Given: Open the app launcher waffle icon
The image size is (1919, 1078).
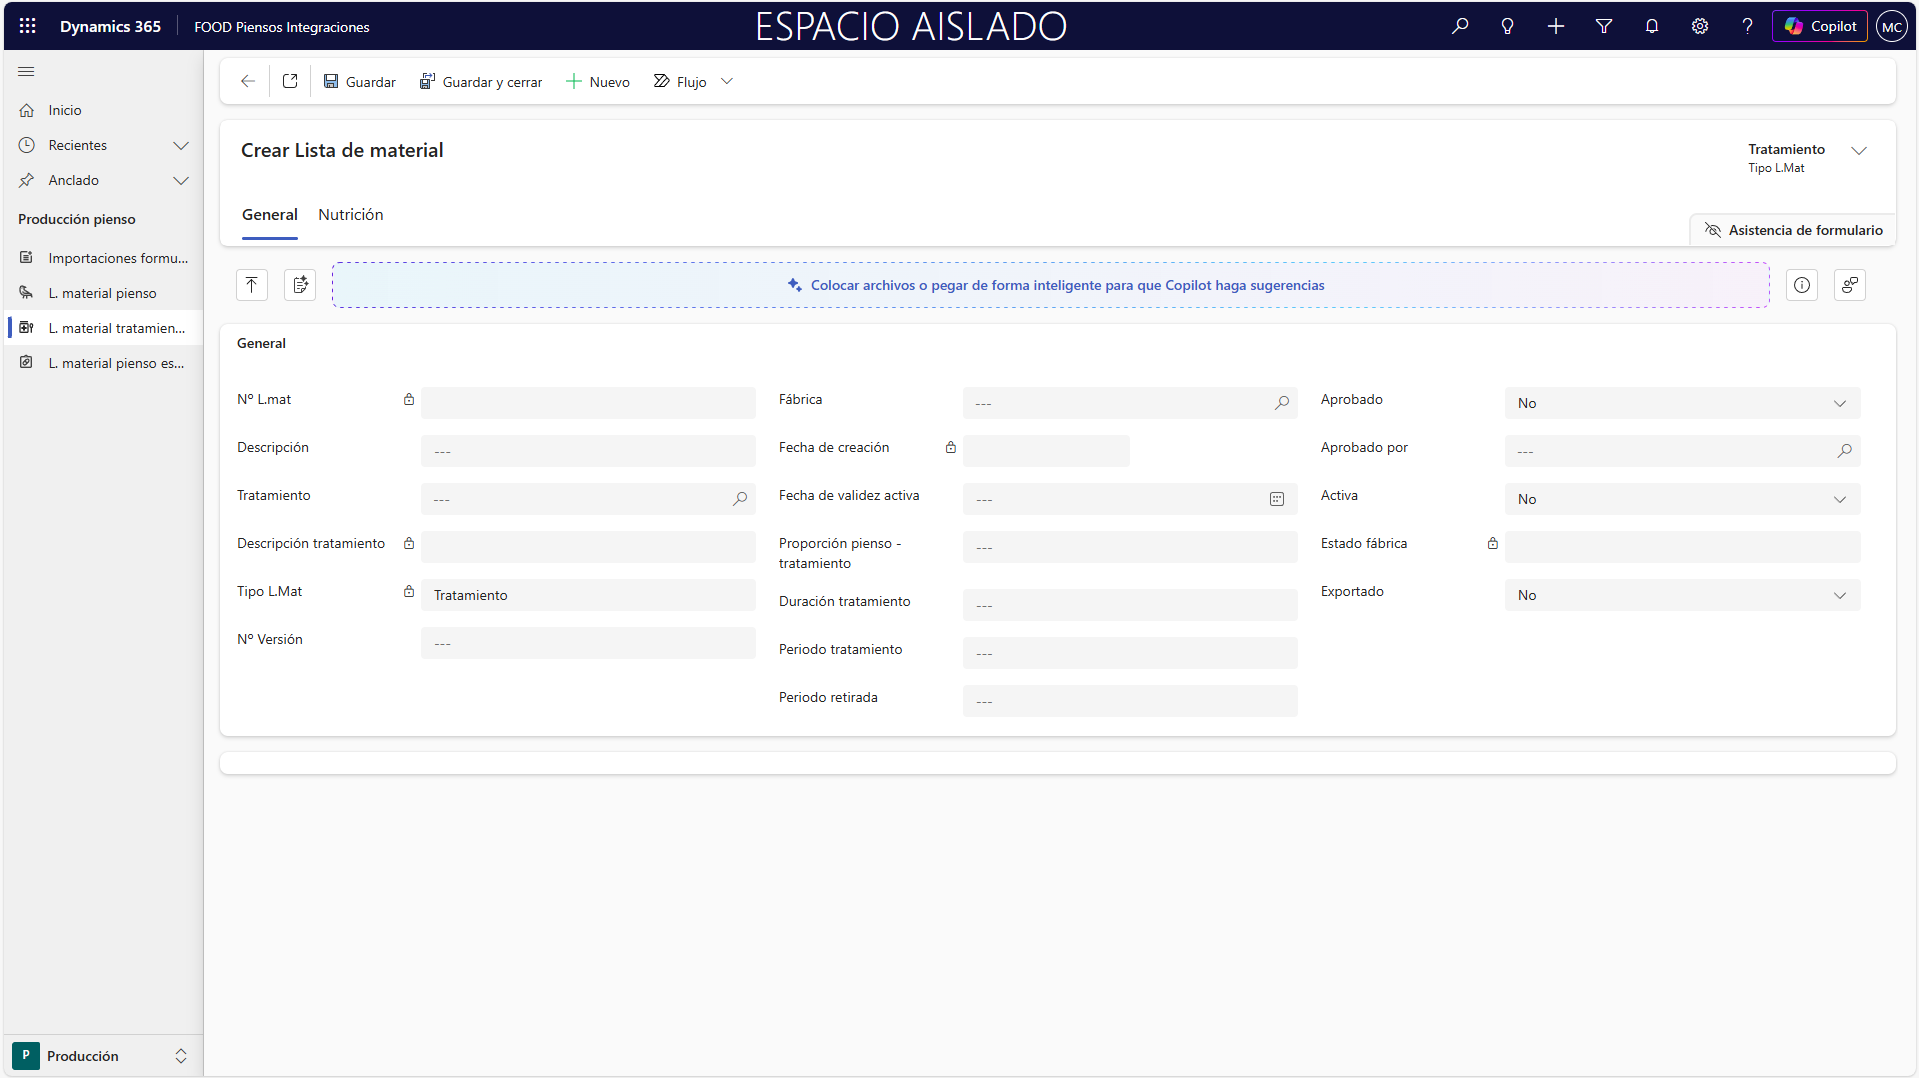Looking at the screenshot, I should click(27, 26).
